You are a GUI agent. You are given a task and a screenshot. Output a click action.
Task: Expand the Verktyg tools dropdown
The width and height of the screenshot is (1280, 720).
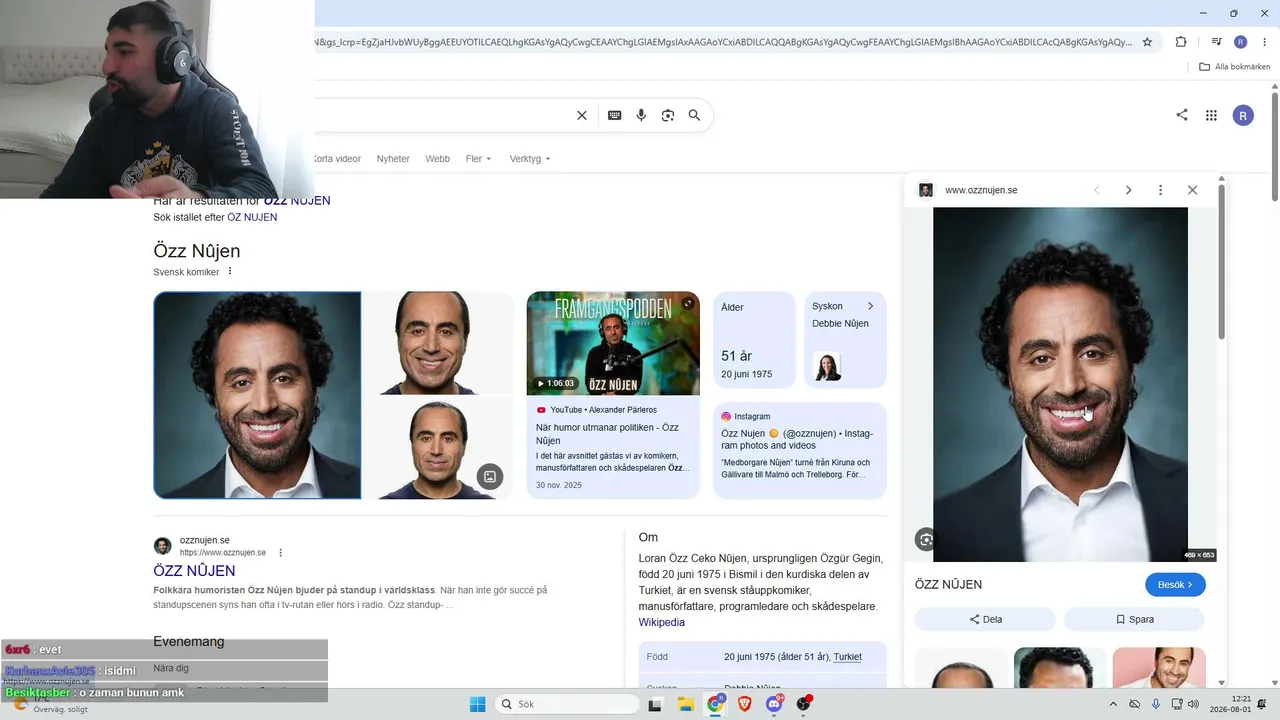tap(530, 159)
